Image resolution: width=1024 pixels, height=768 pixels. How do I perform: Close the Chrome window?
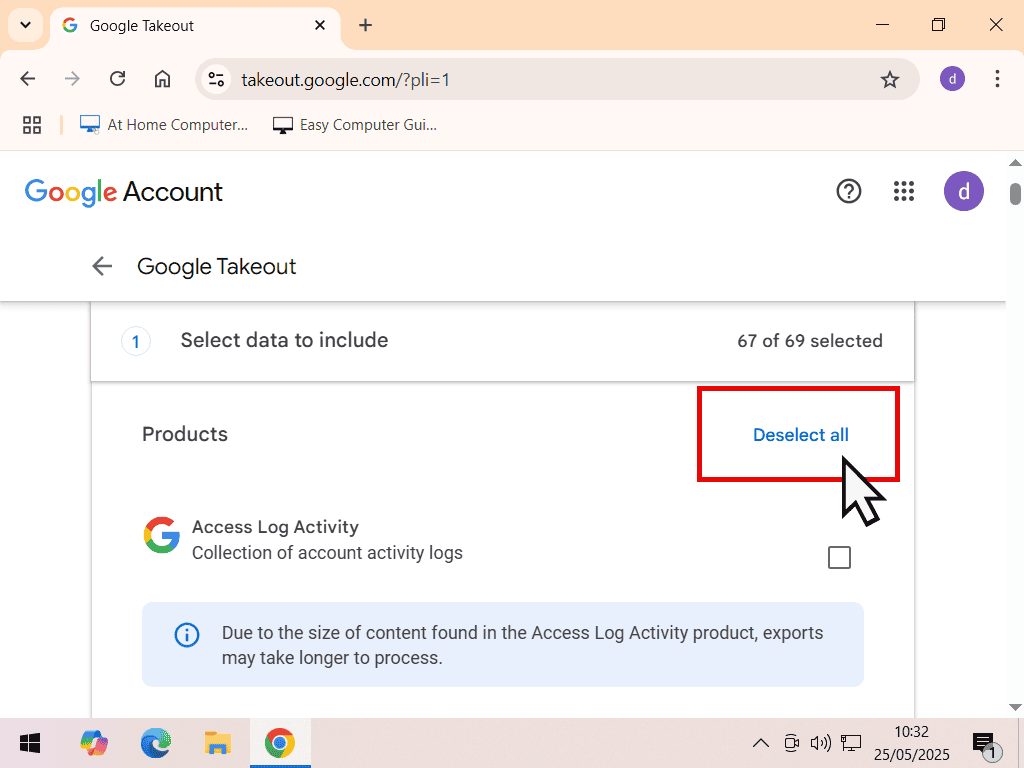pyautogui.click(x=996, y=25)
